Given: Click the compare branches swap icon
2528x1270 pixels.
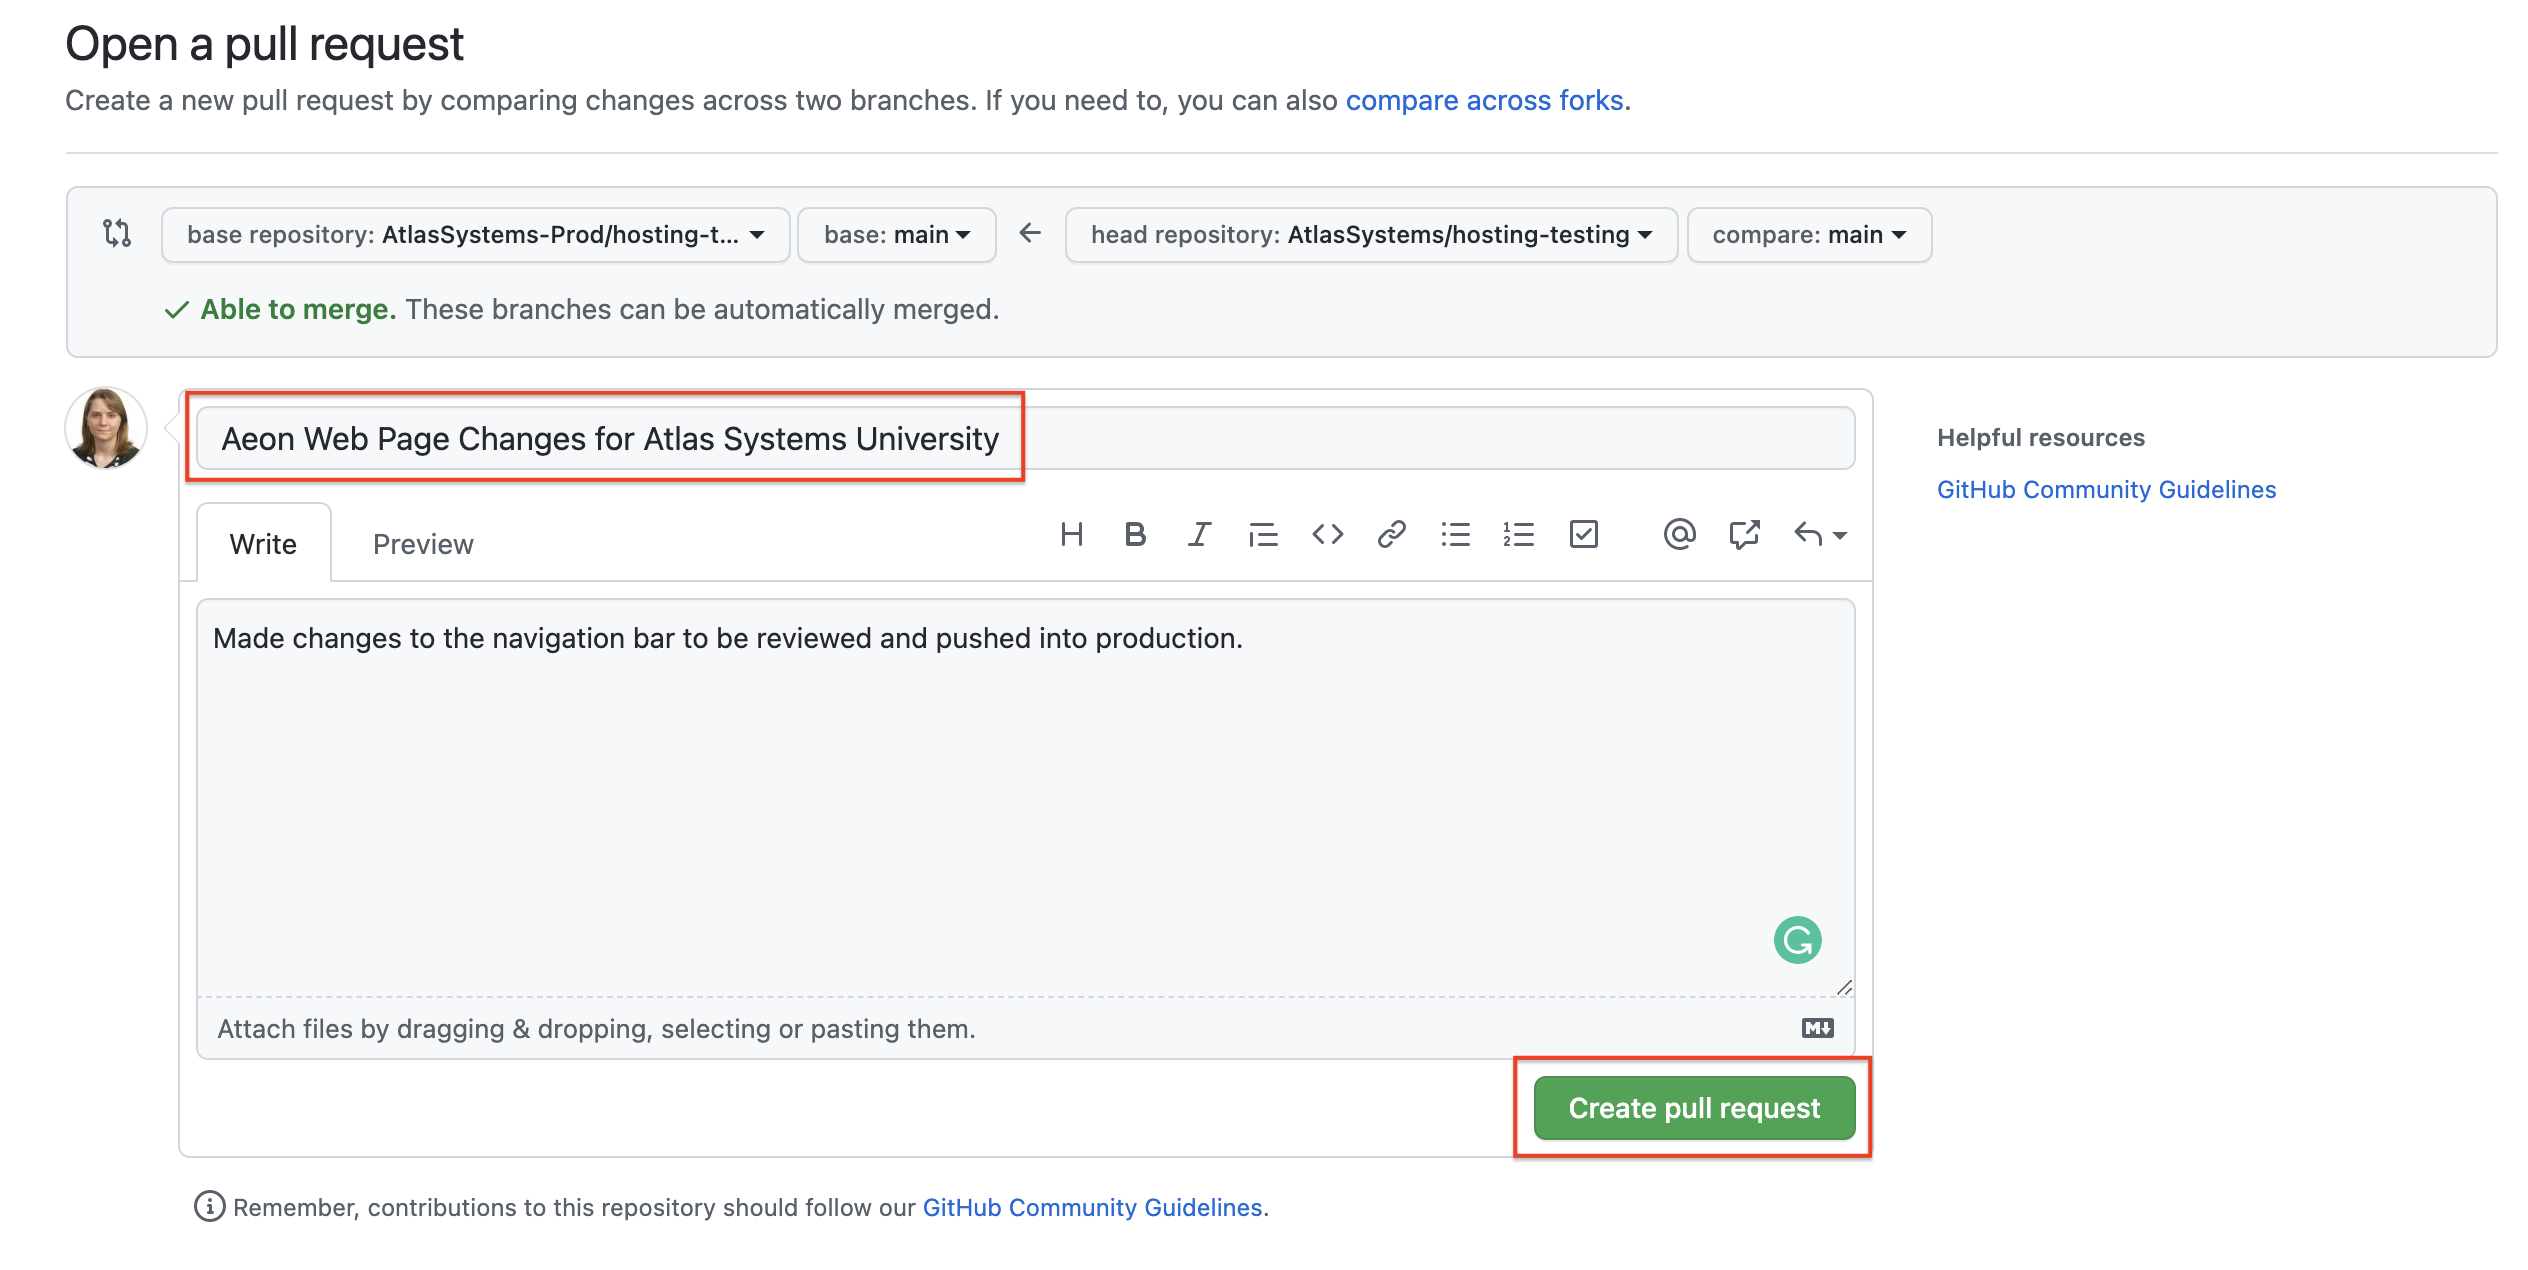Looking at the screenshot, I should click(x=117, y=233).
